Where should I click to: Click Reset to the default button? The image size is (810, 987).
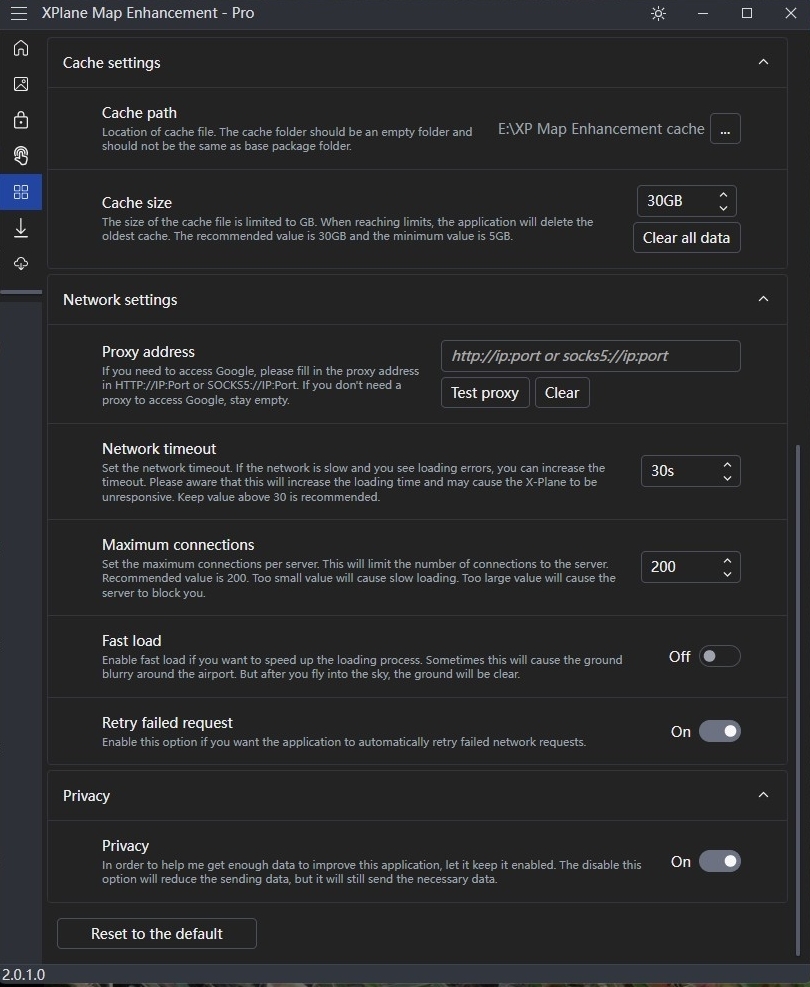157,933
